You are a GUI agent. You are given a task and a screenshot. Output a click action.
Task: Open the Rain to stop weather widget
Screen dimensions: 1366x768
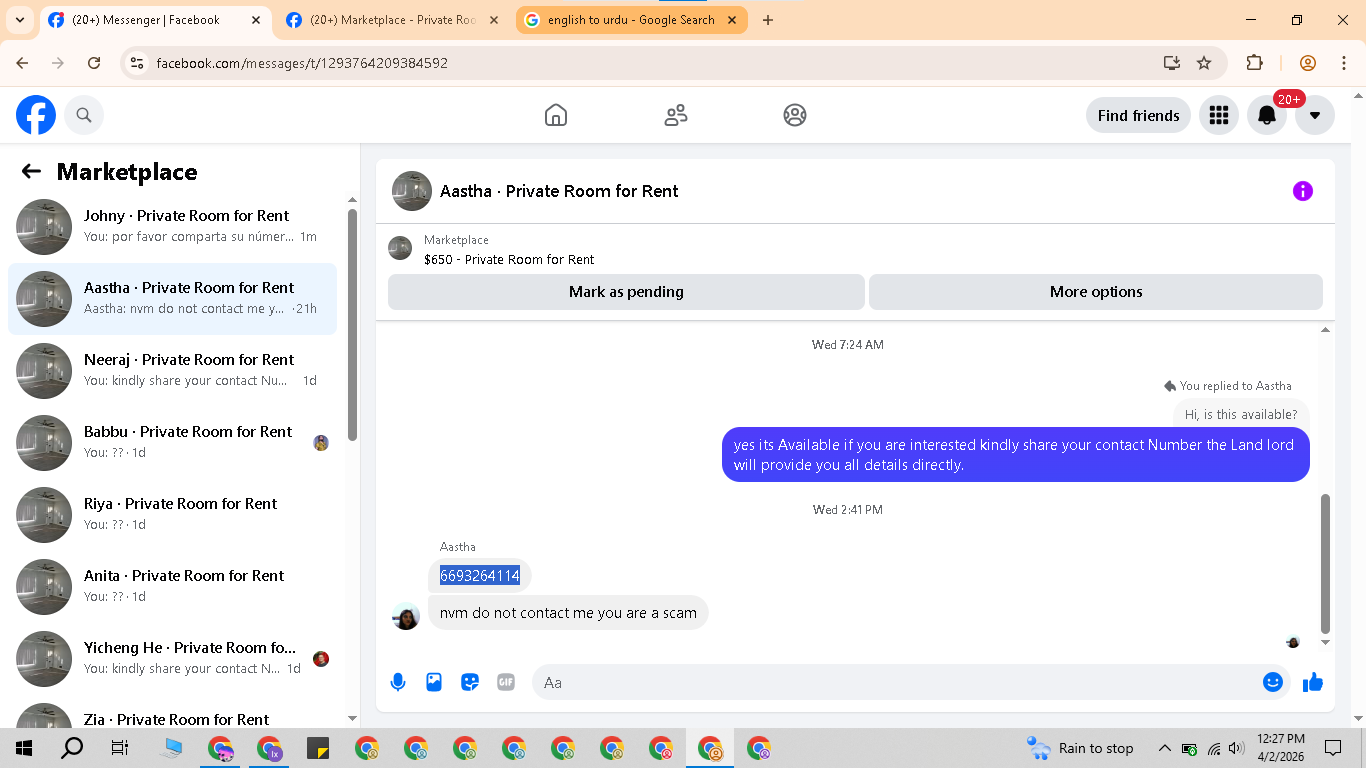coord(1080,748)
